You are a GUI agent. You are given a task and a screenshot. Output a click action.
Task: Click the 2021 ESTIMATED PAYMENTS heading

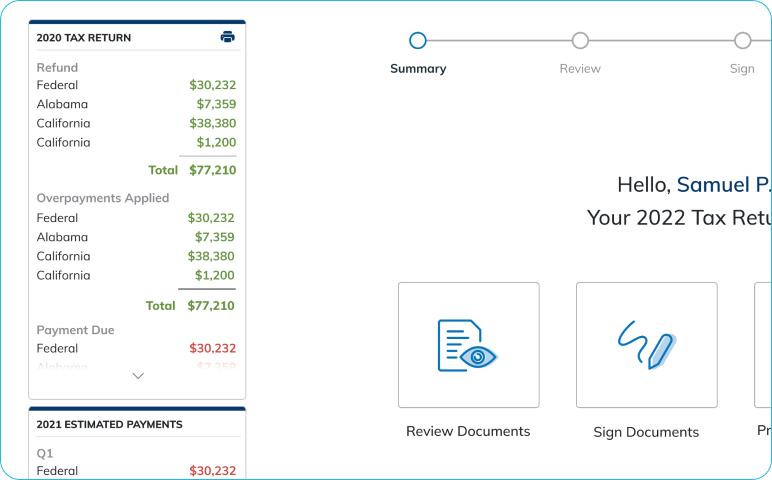109,424
